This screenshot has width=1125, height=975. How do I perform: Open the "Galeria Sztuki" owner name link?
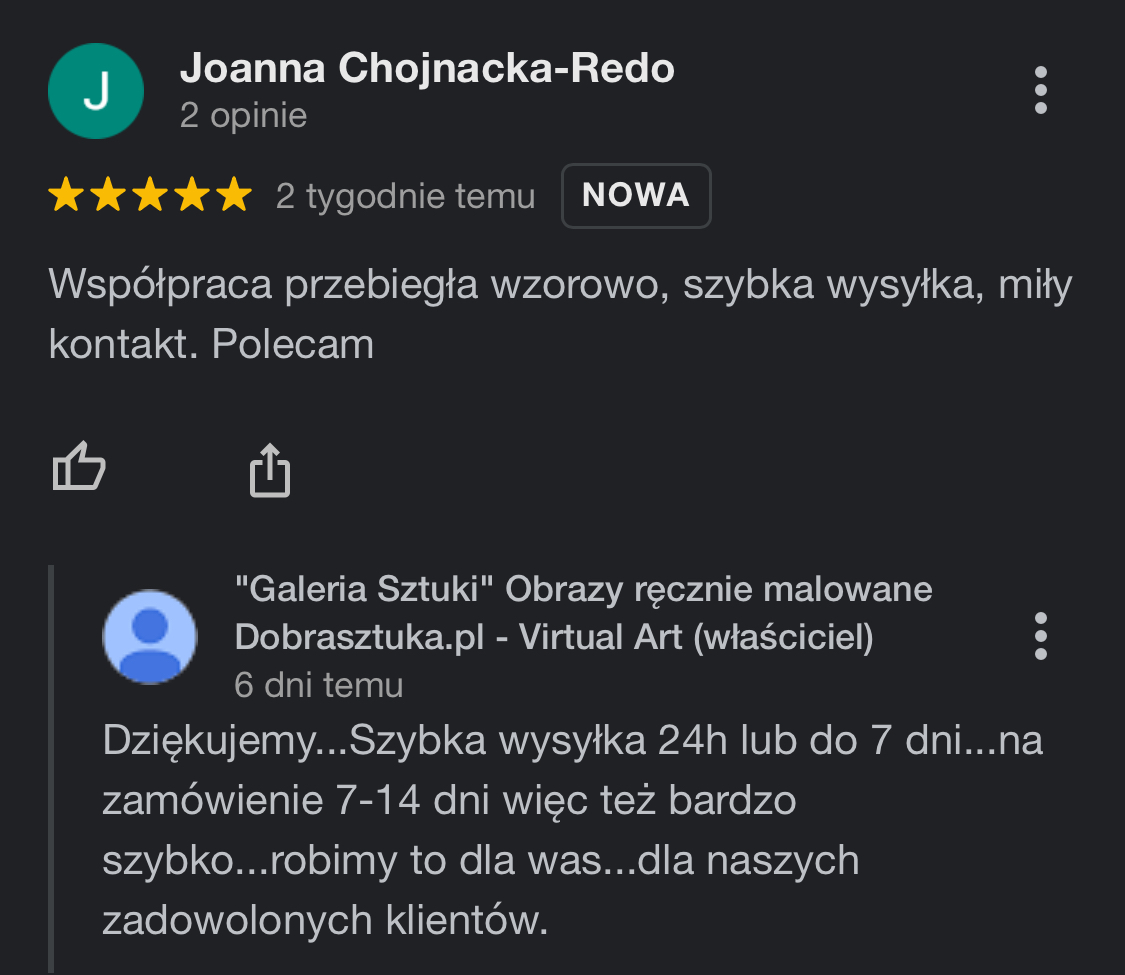tap(583, 590)
